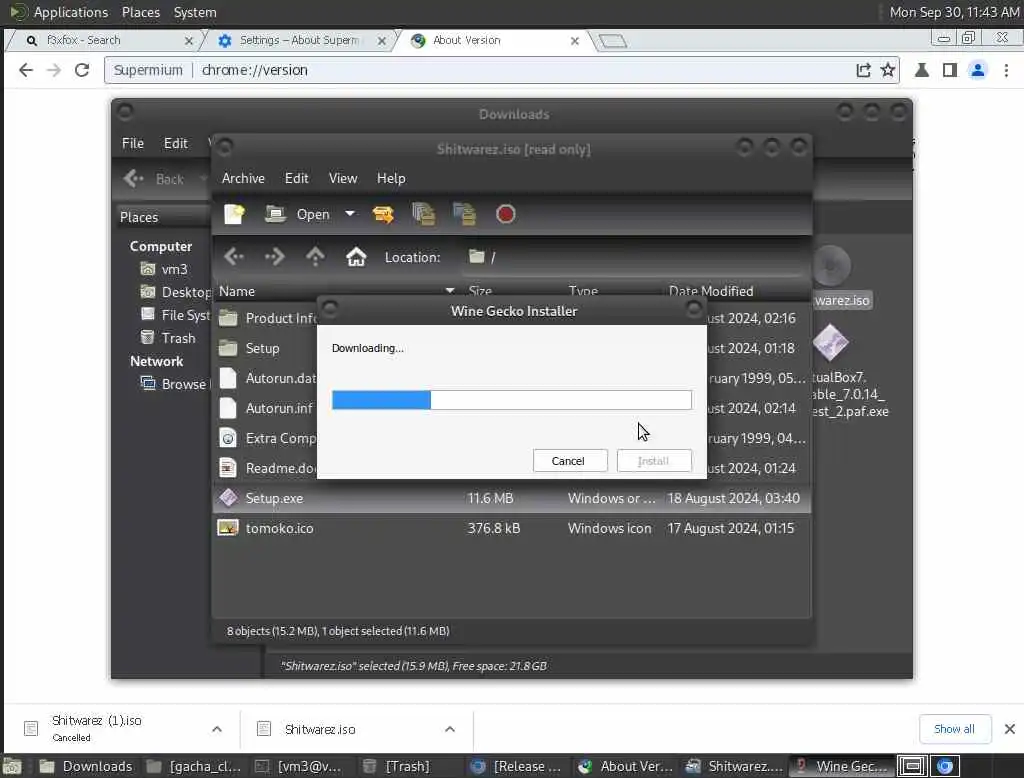
Task: Click the archive Location path field
Action: point(633,257)
